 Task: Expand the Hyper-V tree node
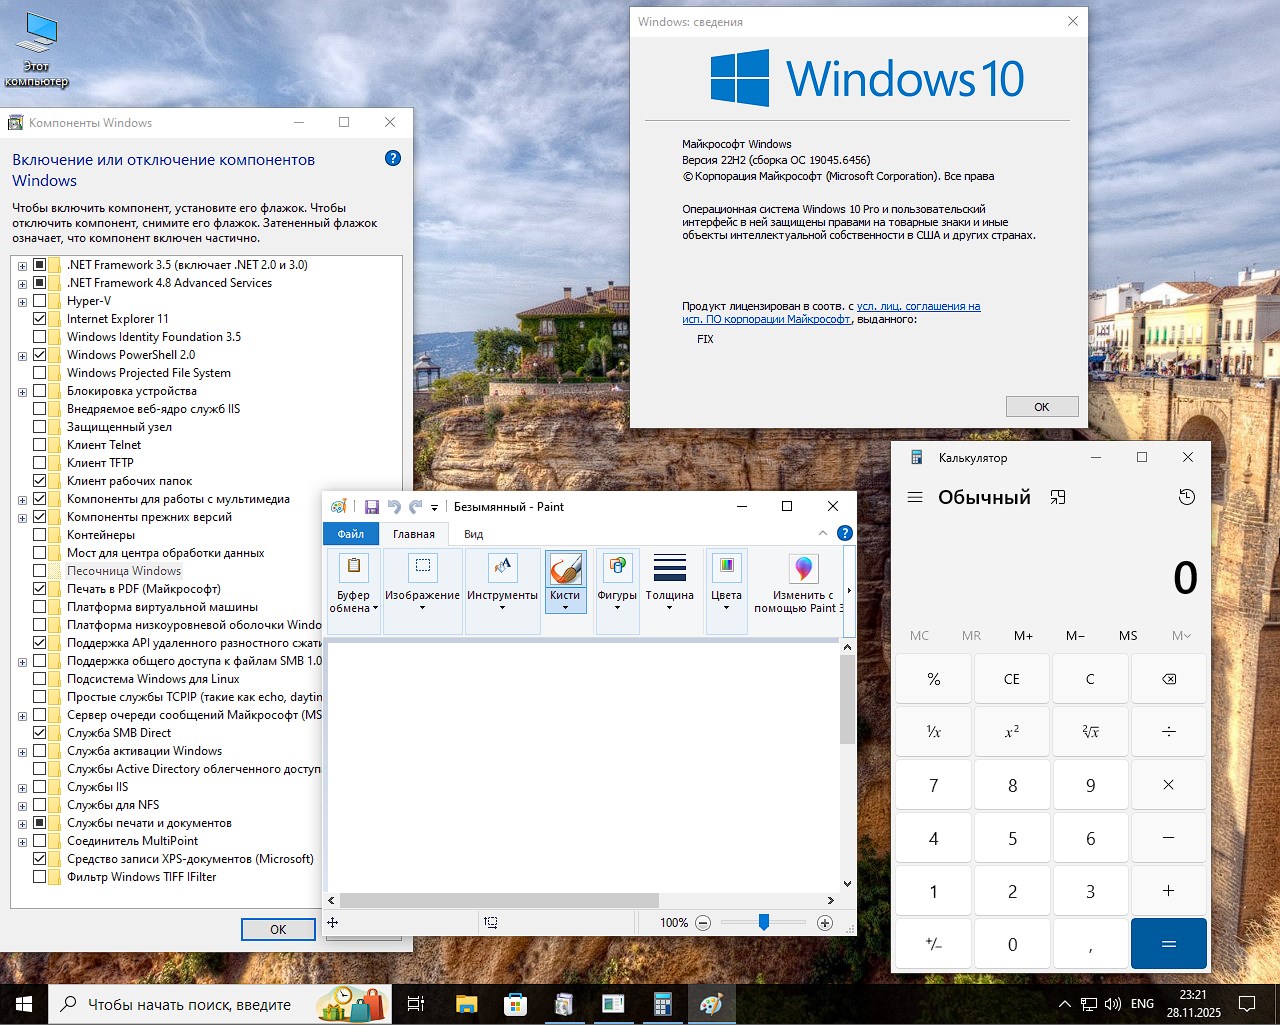[x=22, y=300]
